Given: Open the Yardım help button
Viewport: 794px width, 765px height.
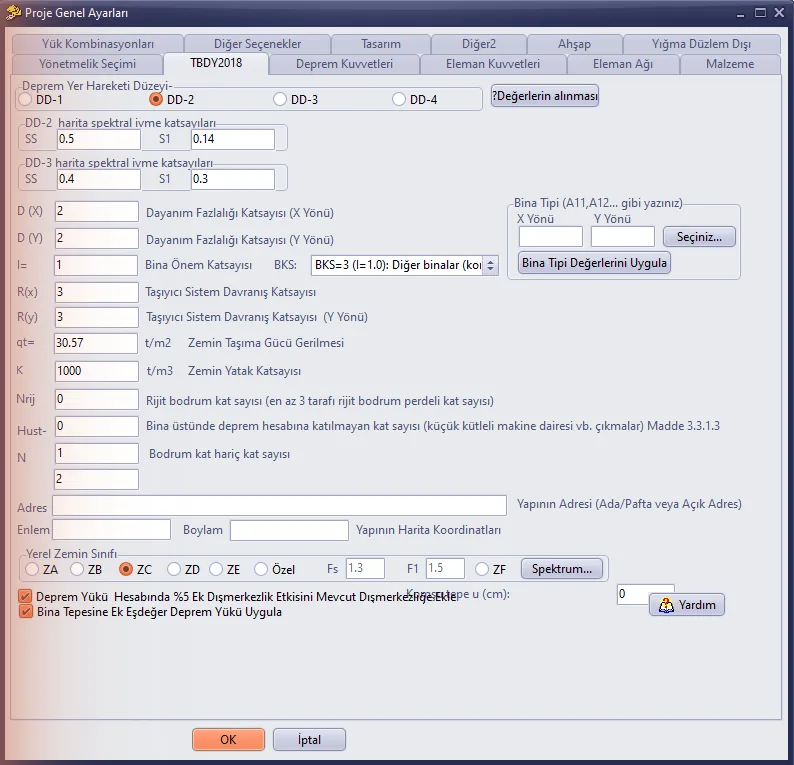Looking at the screenshot, I should pyautogui.click(x=687, y=605).
